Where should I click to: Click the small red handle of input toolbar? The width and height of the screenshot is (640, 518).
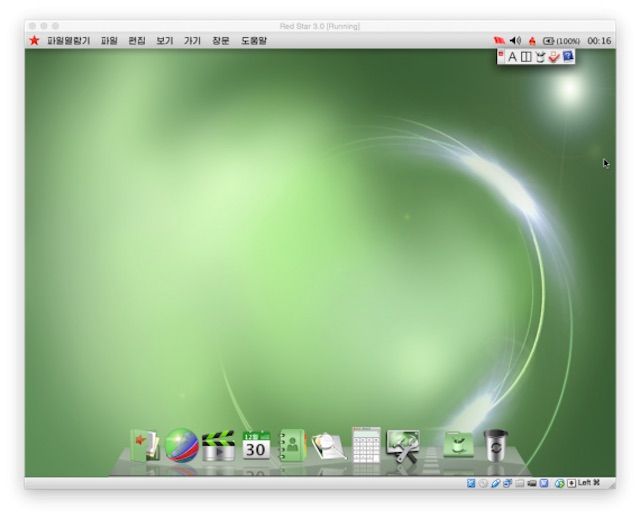coord(501,53)
